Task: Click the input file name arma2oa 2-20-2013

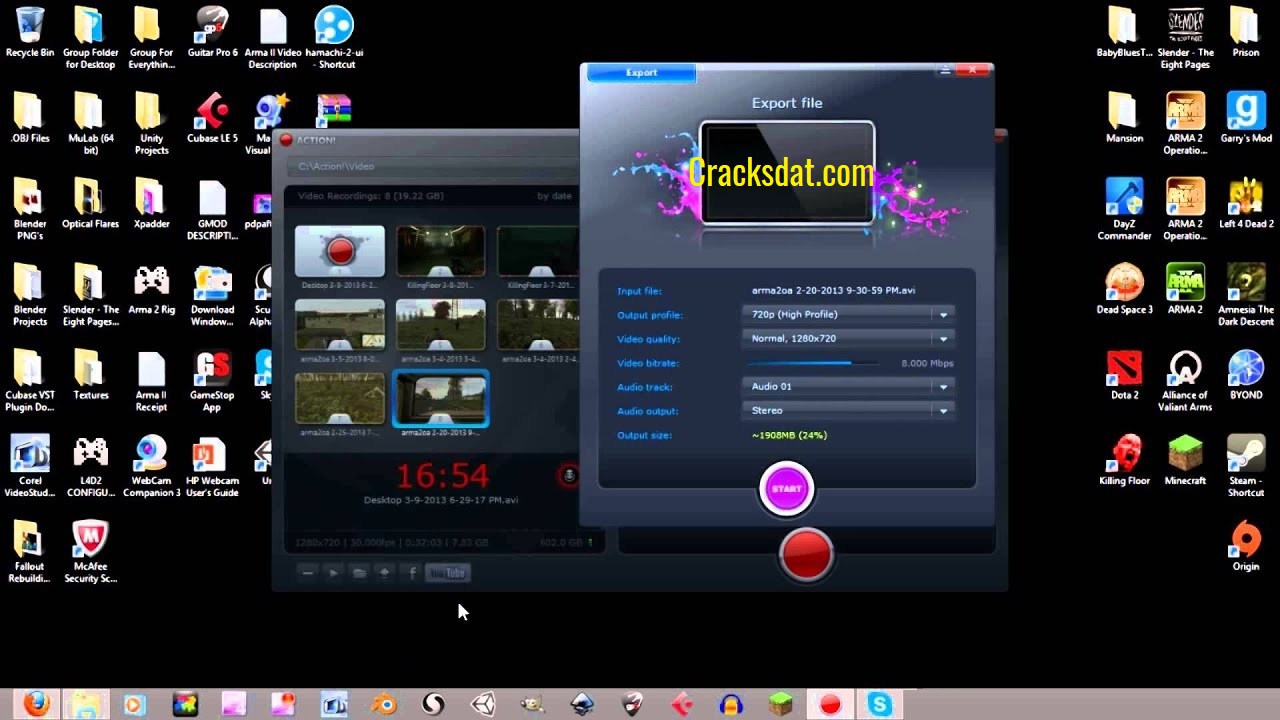Action: point(833,291)
